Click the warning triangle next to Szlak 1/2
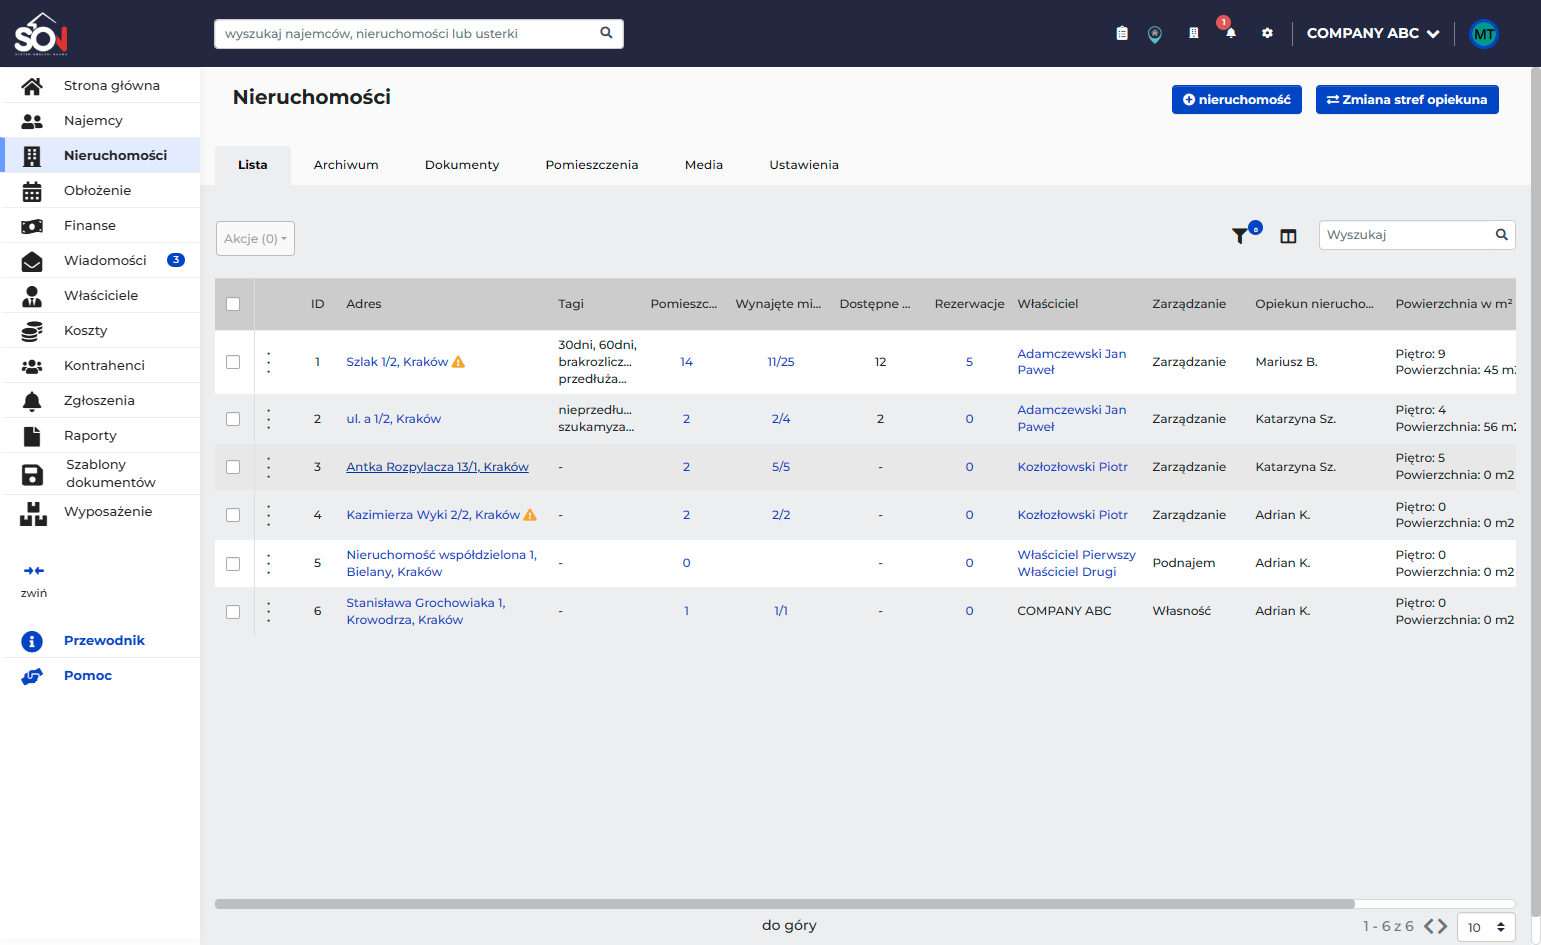 pyautogui.click(x=458, y=362)
